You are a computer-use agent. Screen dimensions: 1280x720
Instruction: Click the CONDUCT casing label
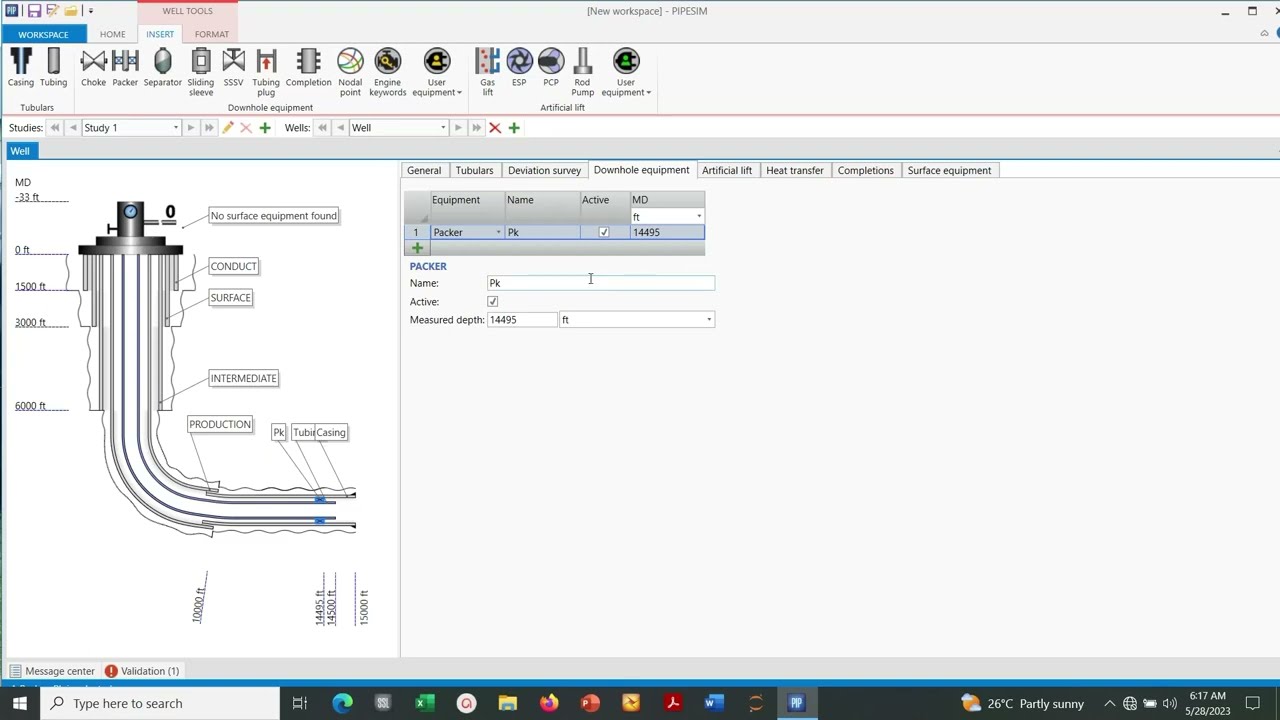pyautogui.click(x=234, y=266)
